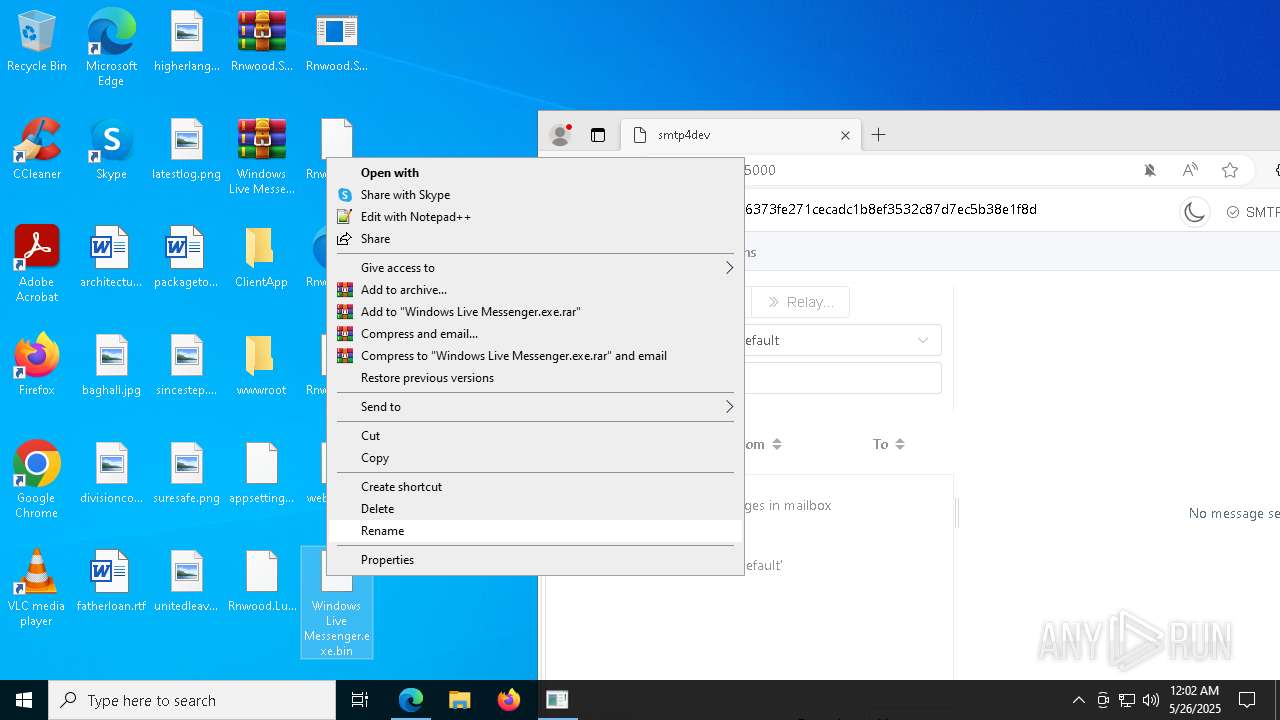The width and height of the screenshot is (1280, 720).
Task: Choose Copy from context menu
Action: click(536, 458)
